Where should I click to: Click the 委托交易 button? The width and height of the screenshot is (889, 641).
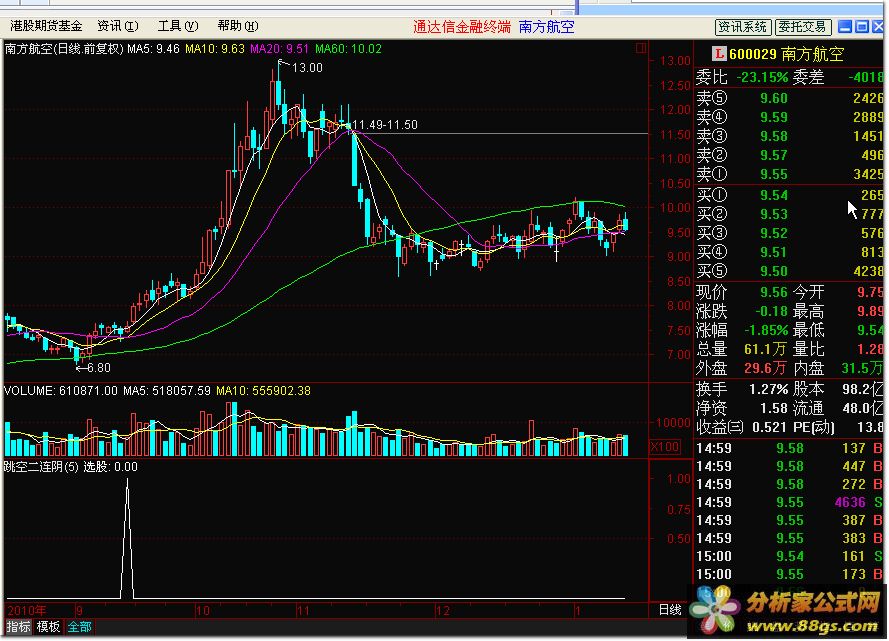[x=802, y=27]
